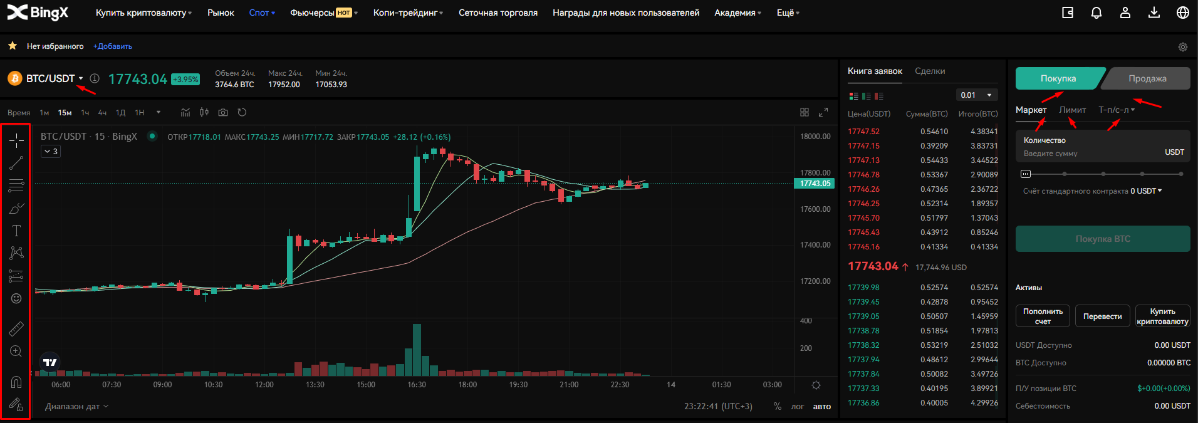Select the chart patterns tool
The image size is (1198, 423).
(16, 253)
